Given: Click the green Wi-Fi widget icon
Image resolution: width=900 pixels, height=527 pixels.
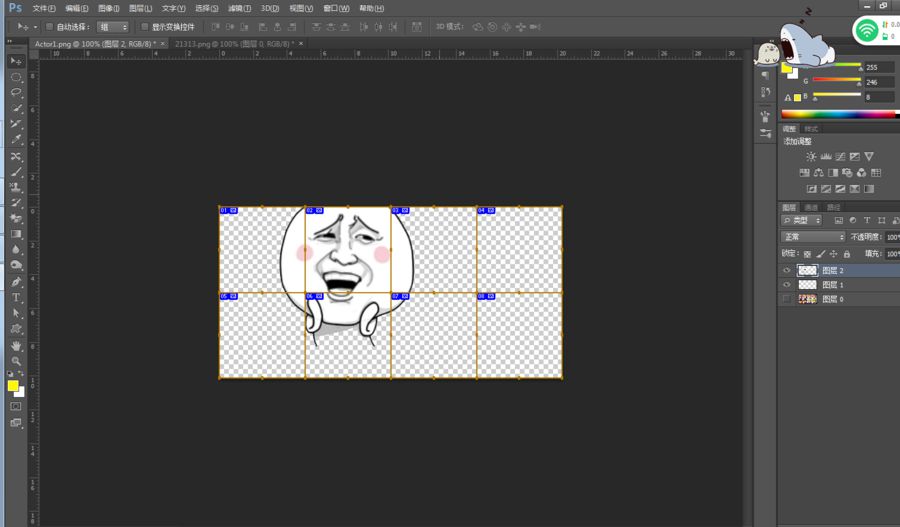Looking at the screenshot, I should pyautogui.click(x=866, y=30).
